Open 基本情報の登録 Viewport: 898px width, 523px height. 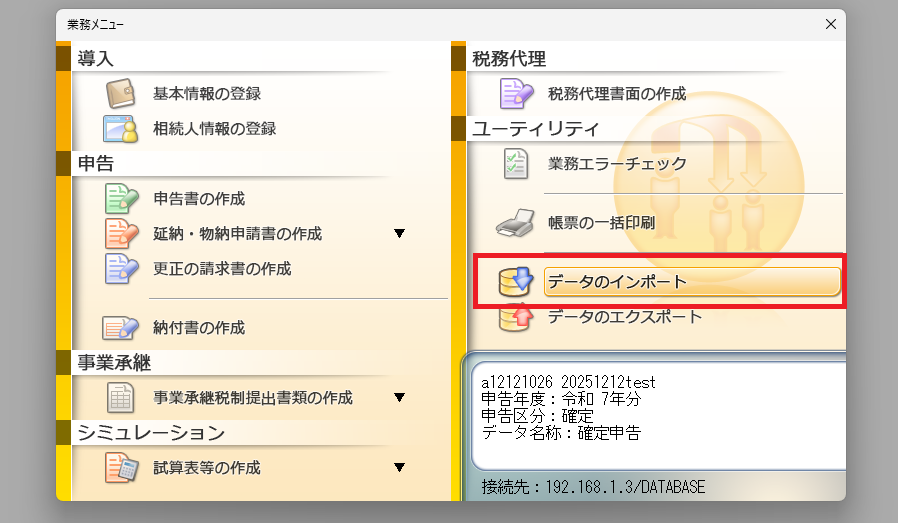[x=207, y=93]
